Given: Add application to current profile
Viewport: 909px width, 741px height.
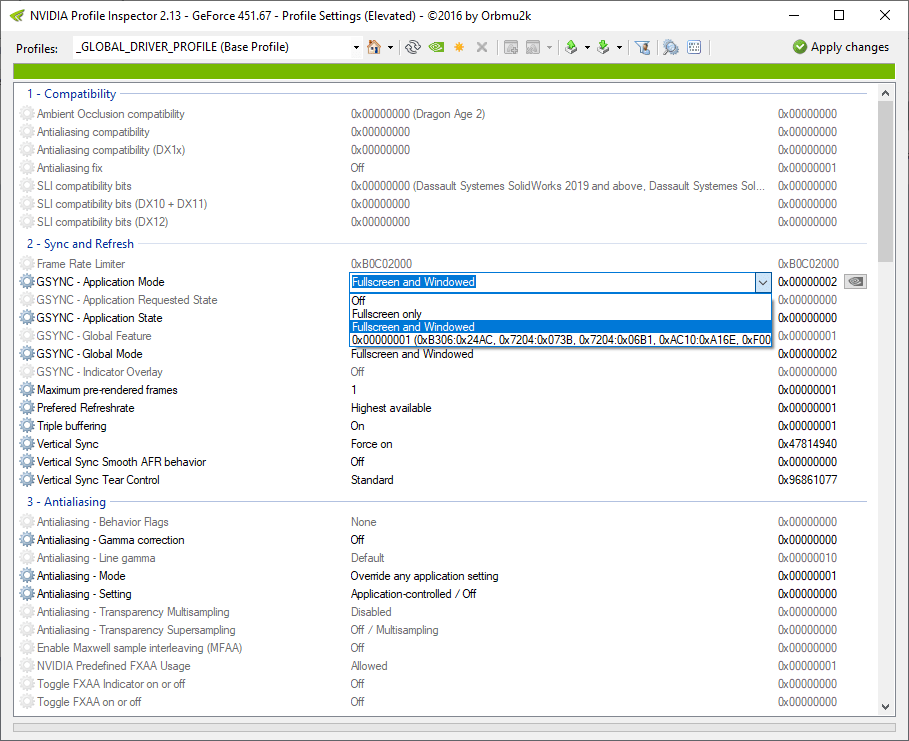Looking at the screenshot, I should pos(512,46).
